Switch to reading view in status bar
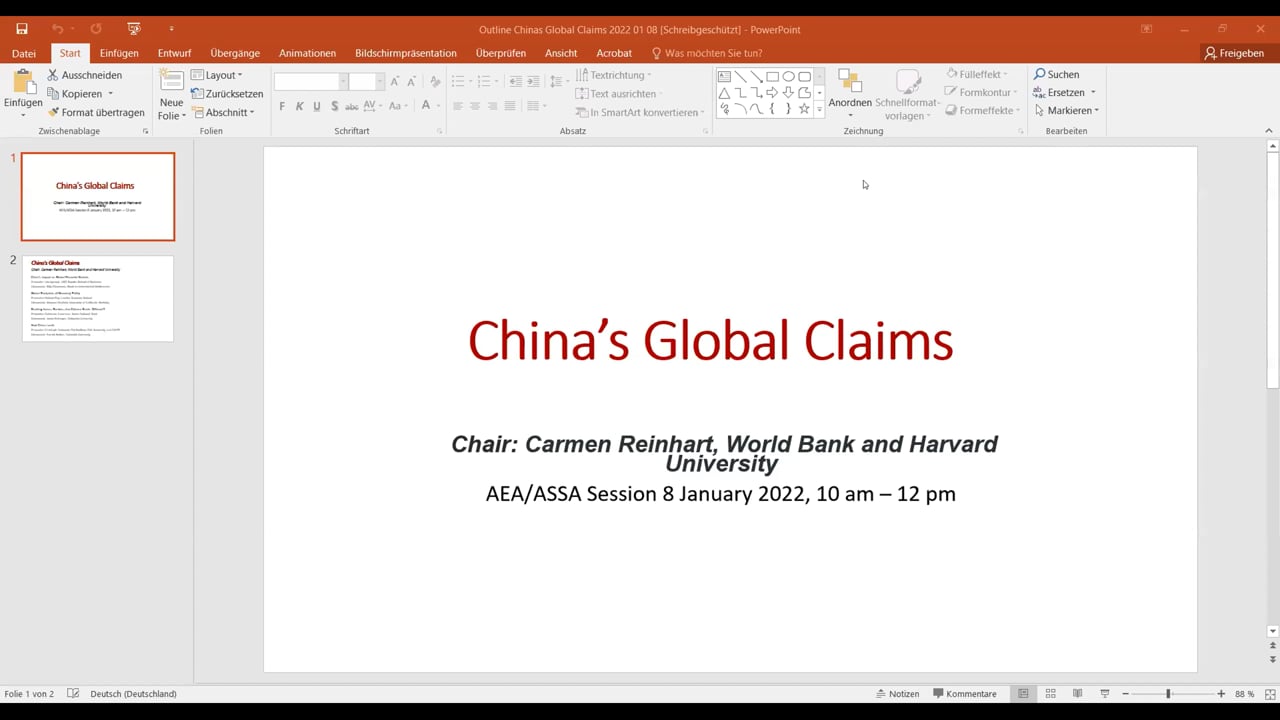Image resolution: width=1280 pixels, height=720 pixels. tap(1077, 694)
